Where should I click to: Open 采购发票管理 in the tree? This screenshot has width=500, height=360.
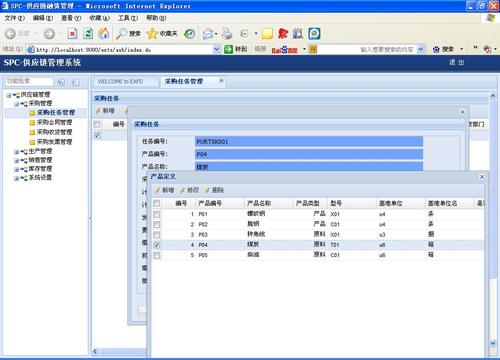[54, 142]
